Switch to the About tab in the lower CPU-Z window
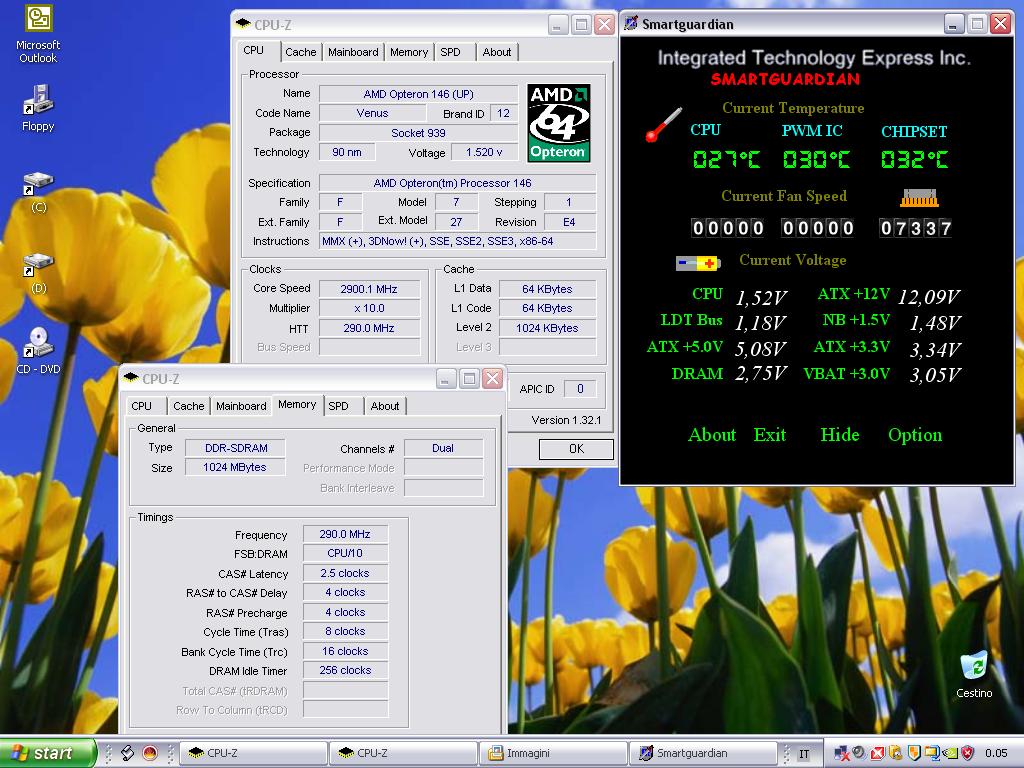The image size is (1024, 768). pos(385,406)
